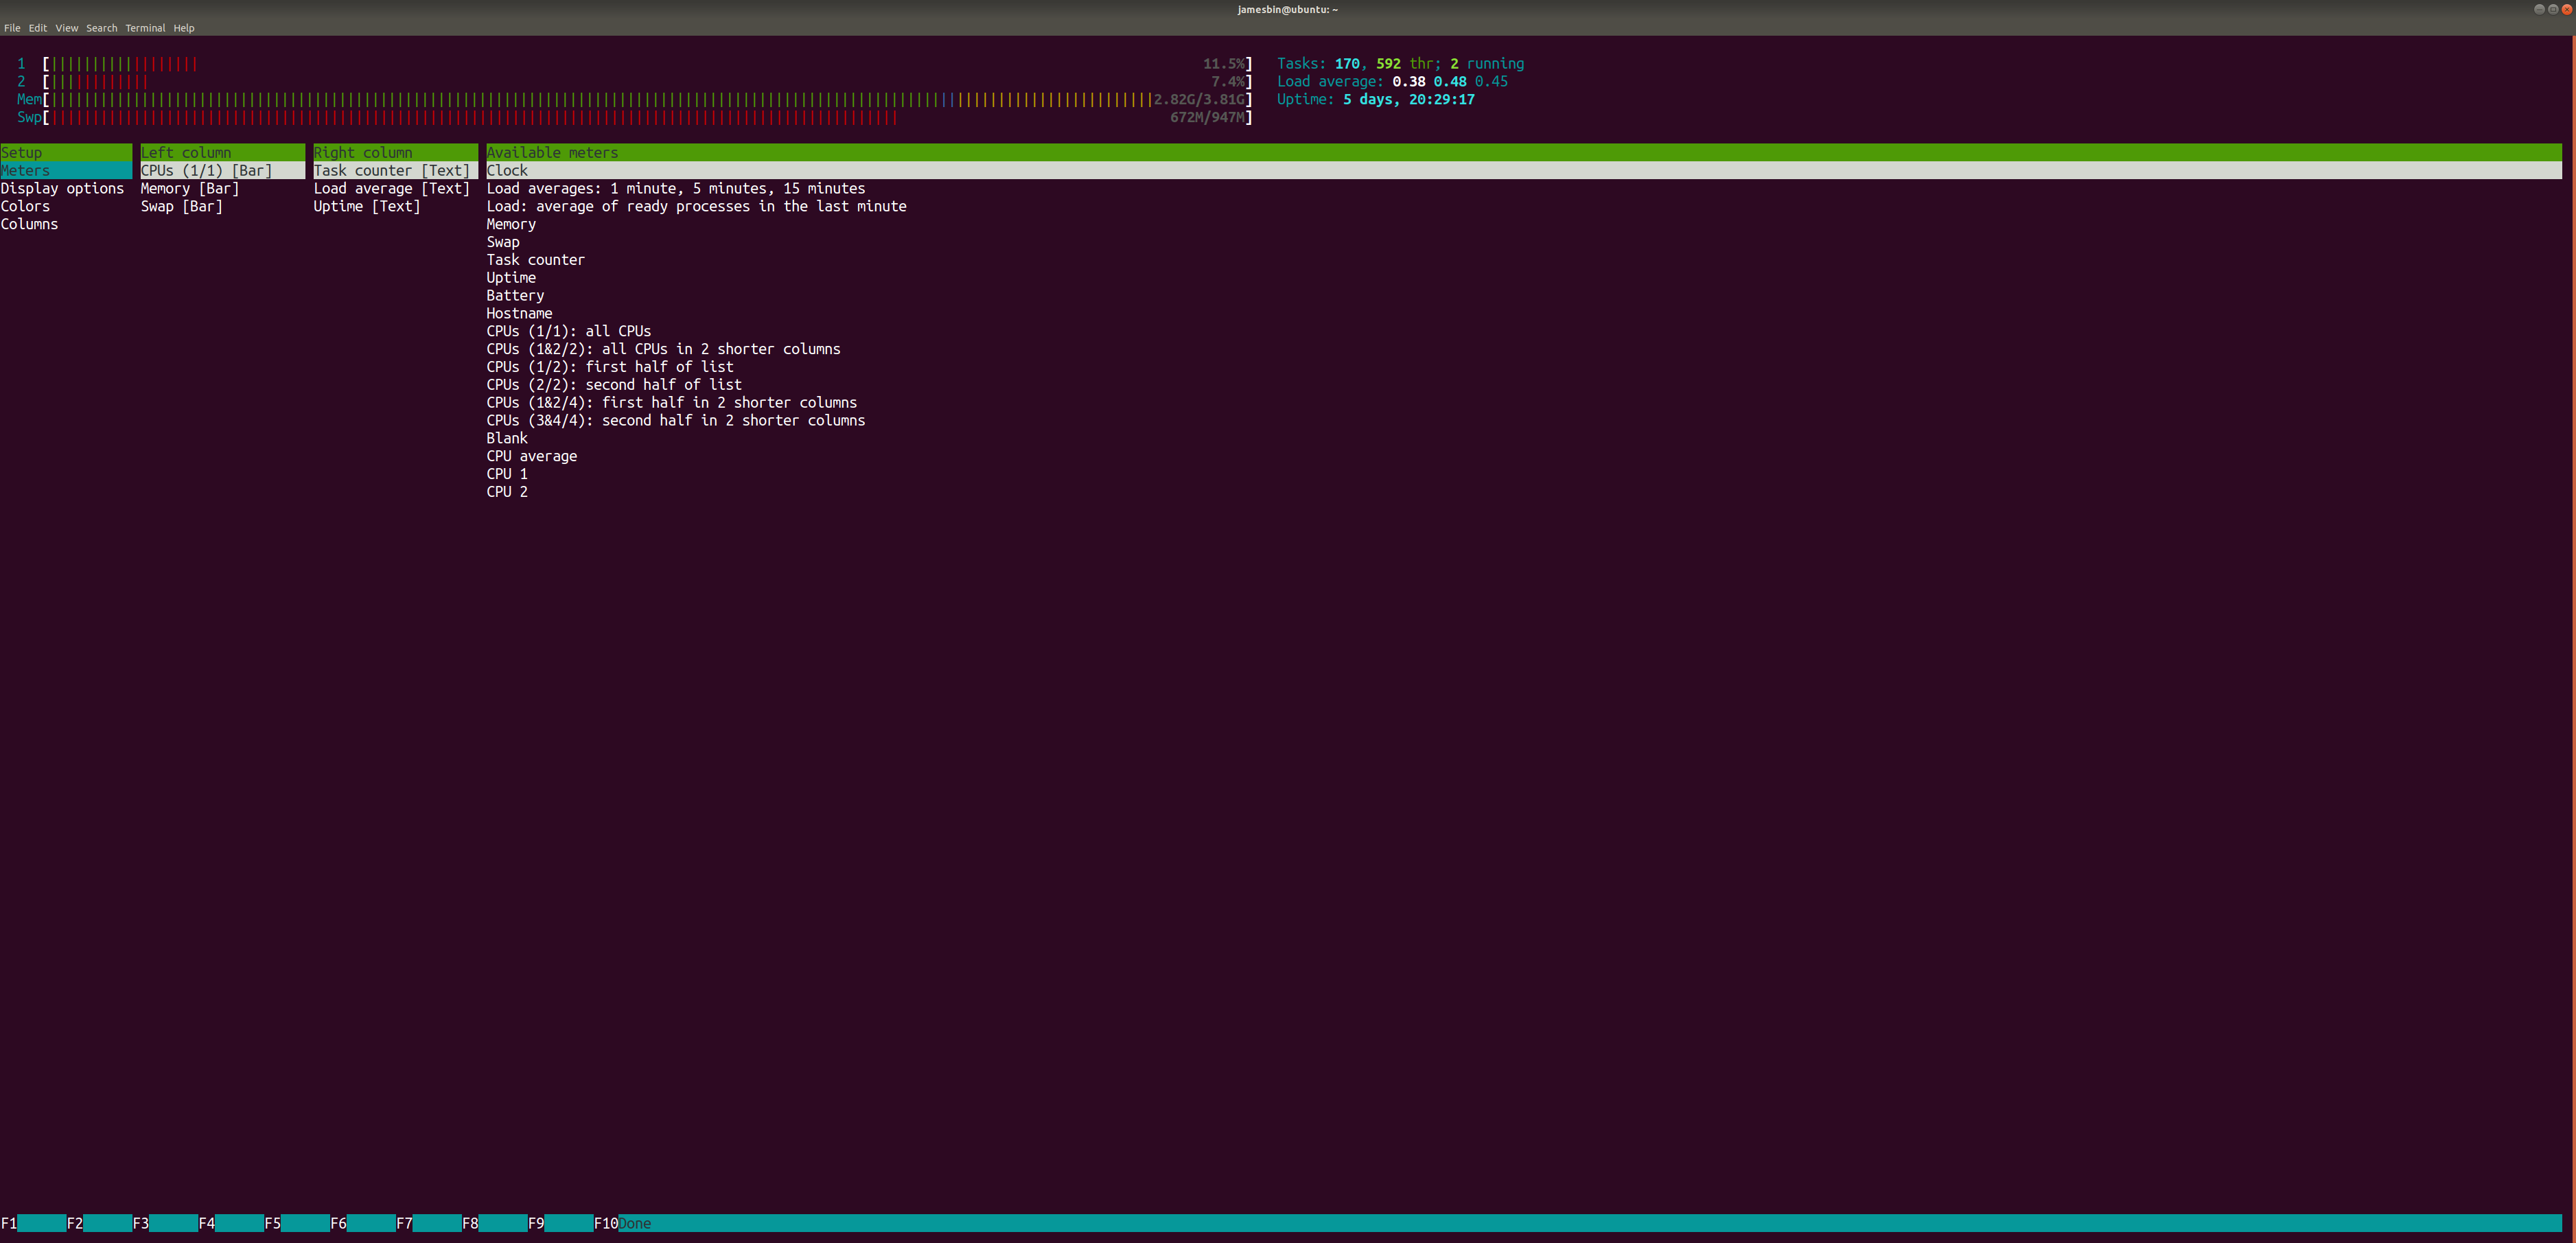This screenshot has height=1243, width=2576.
Task: Select Hostname available meter
Action: coord(519,314)
